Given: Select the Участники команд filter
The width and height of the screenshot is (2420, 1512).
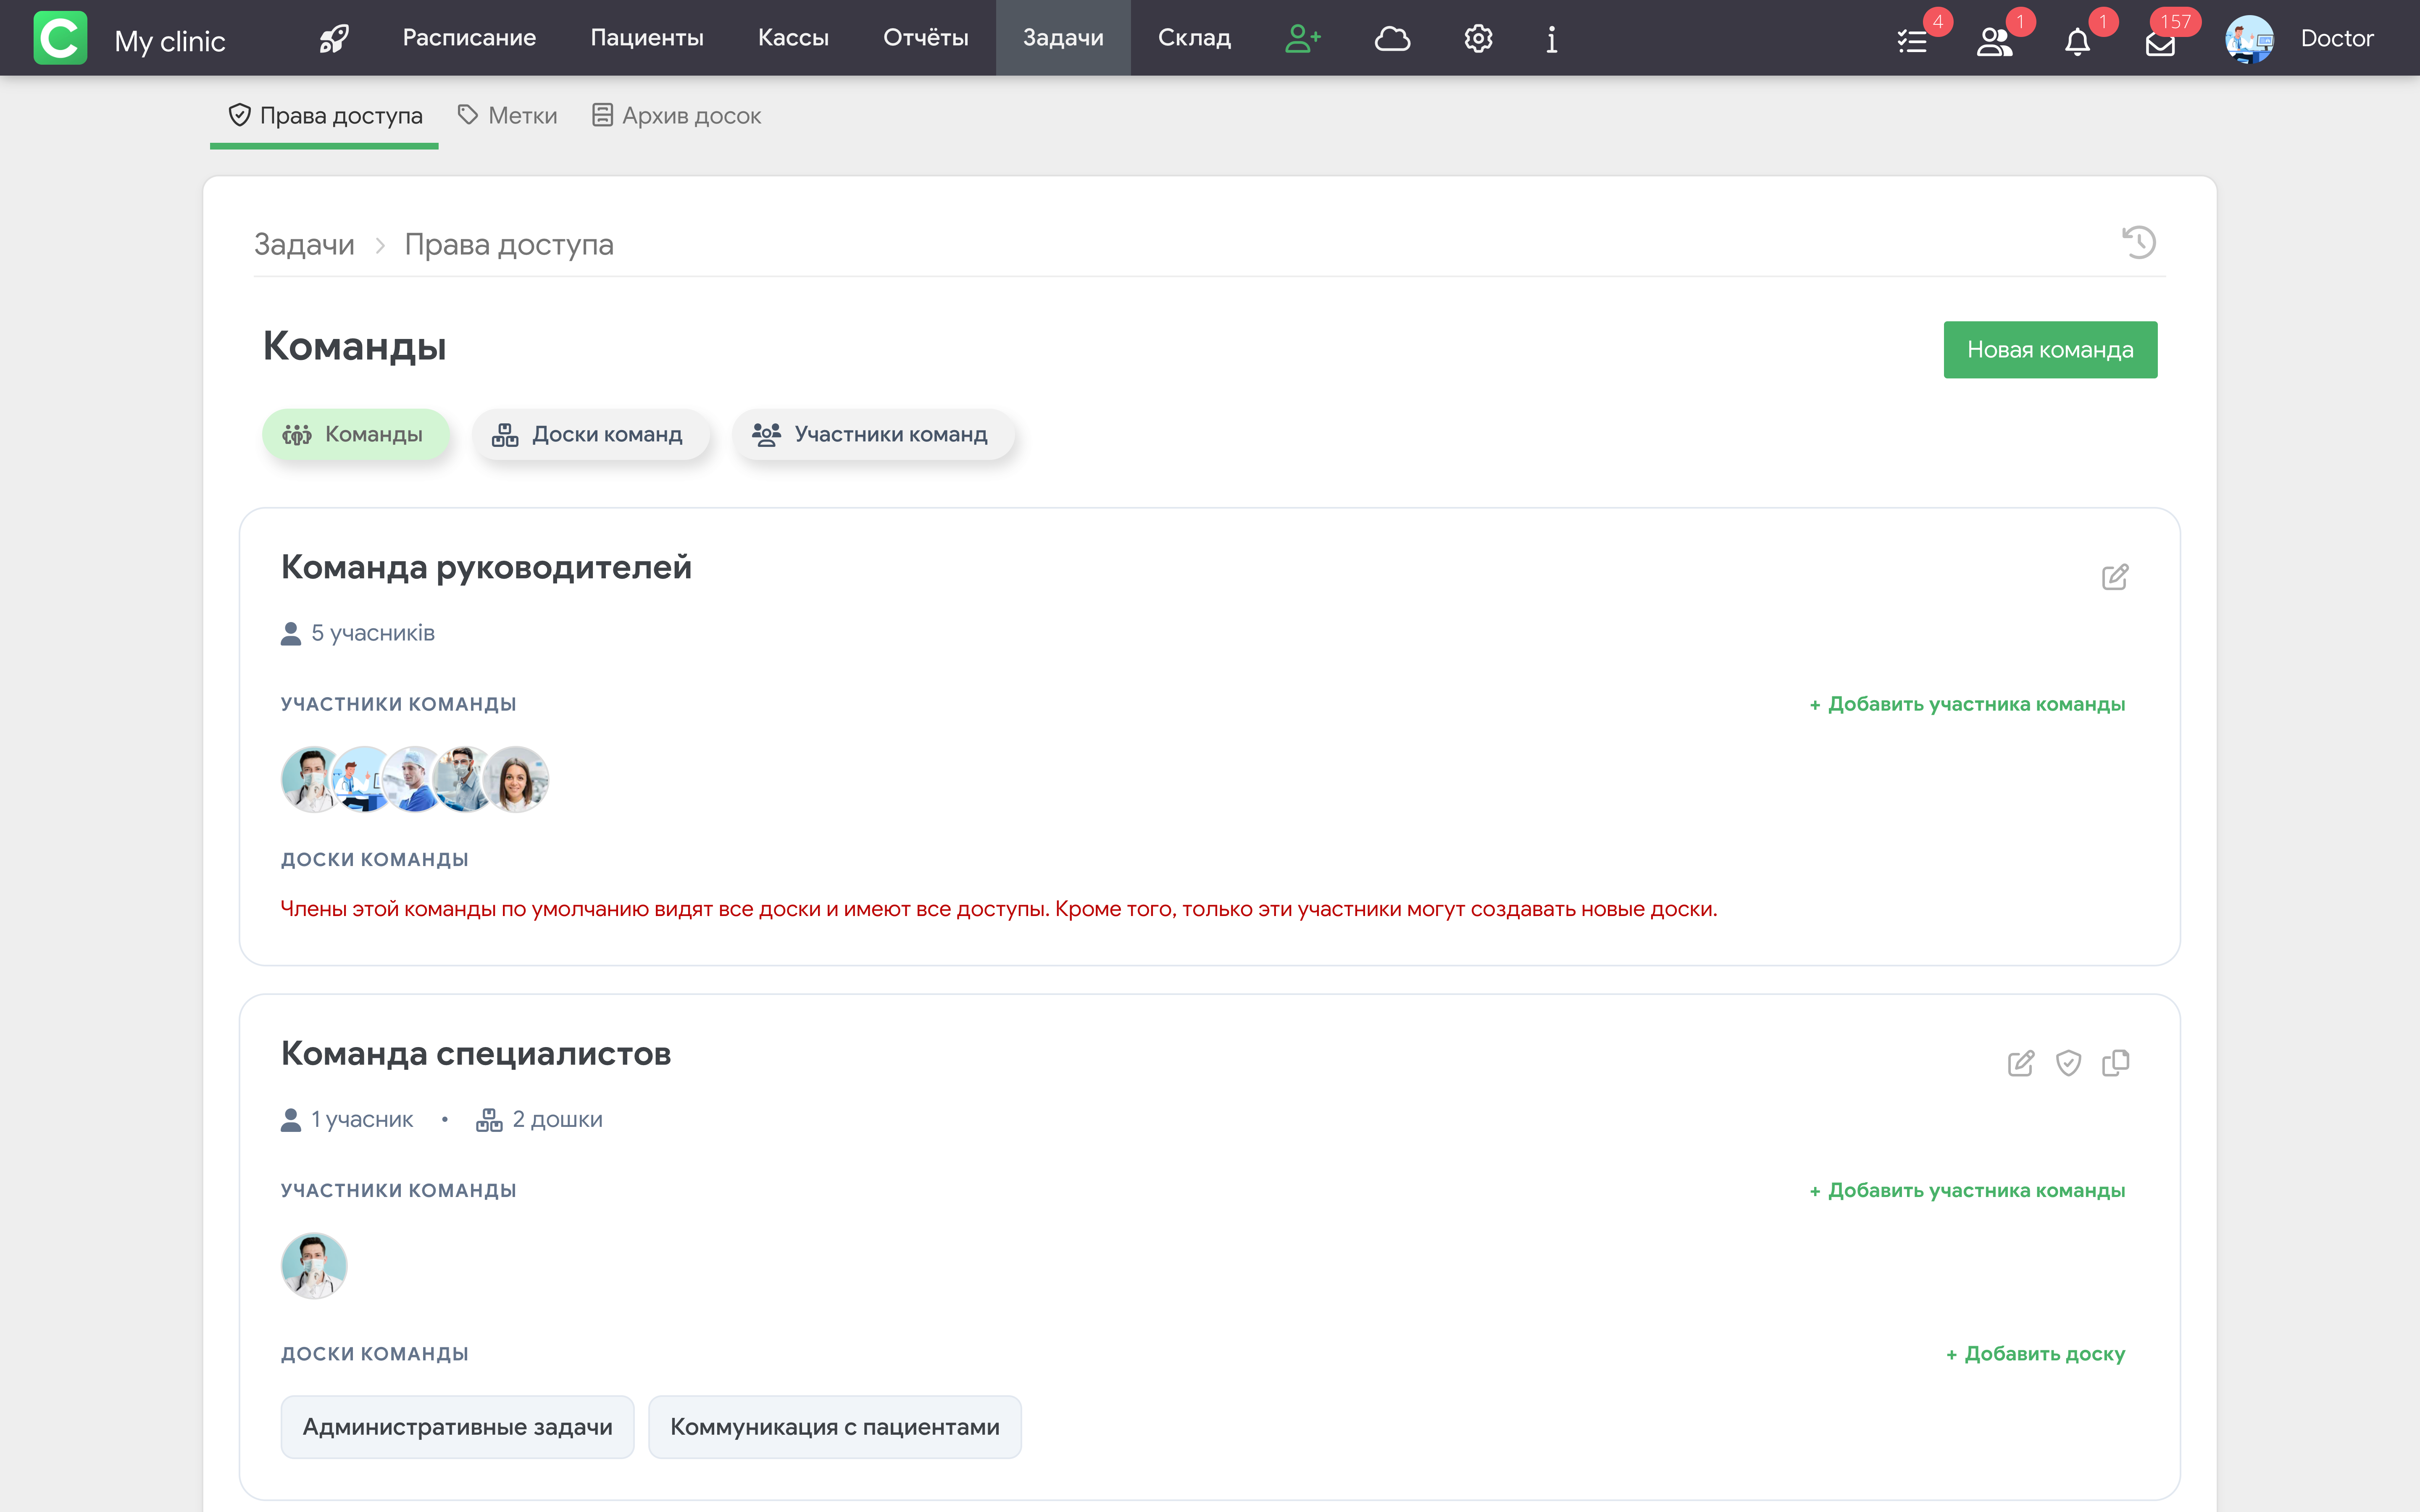Looking at the screenshot, I should [x=872, y=434].
